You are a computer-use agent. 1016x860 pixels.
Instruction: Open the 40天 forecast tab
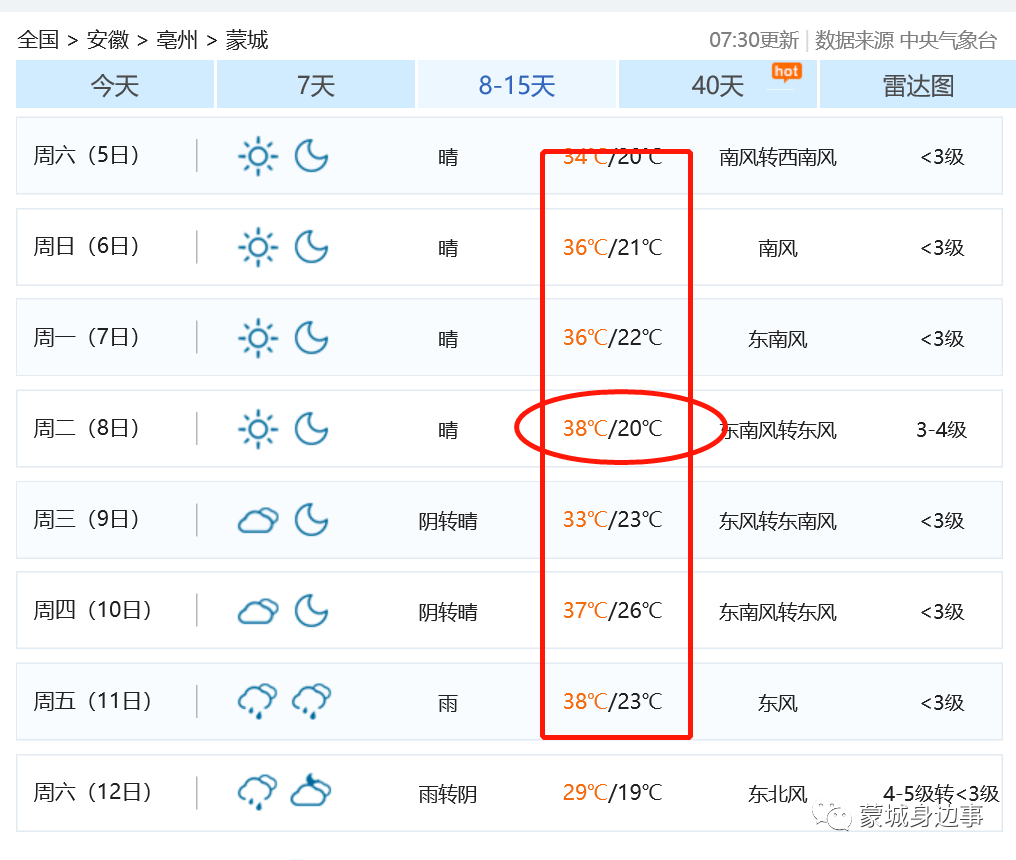pyautogui.click(x=718, y=85)
